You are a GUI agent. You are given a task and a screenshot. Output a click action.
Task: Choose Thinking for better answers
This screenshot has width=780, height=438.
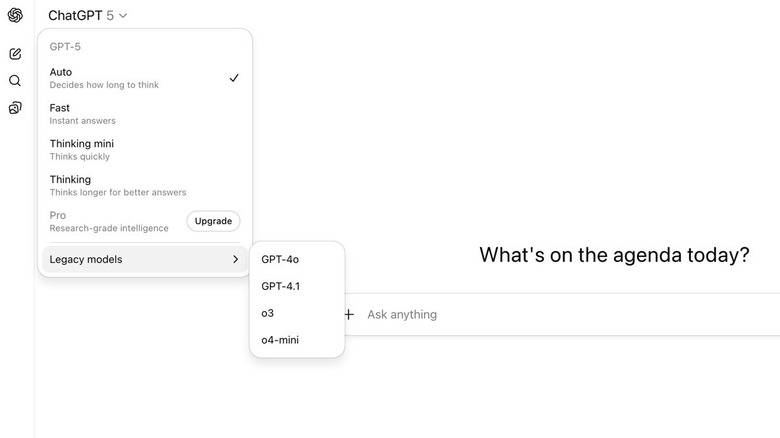(145, 186)
